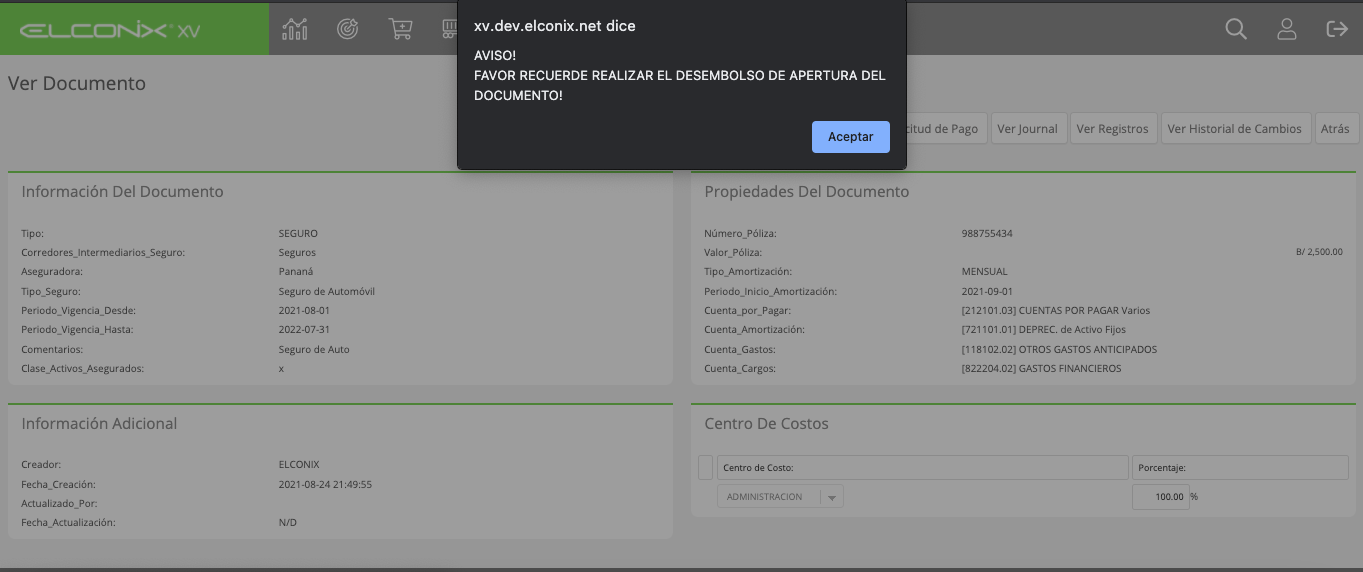The width and height of the screenshot is (1363, 572).
Task: Click the Centro de Costo column header
Action: pyautogui.click(x=922, y=468)
